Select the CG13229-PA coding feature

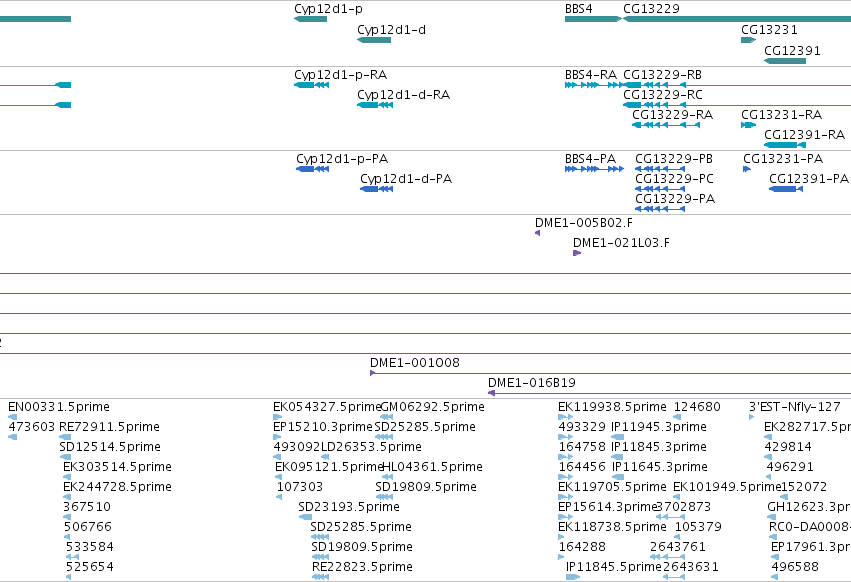pos(660,209)
